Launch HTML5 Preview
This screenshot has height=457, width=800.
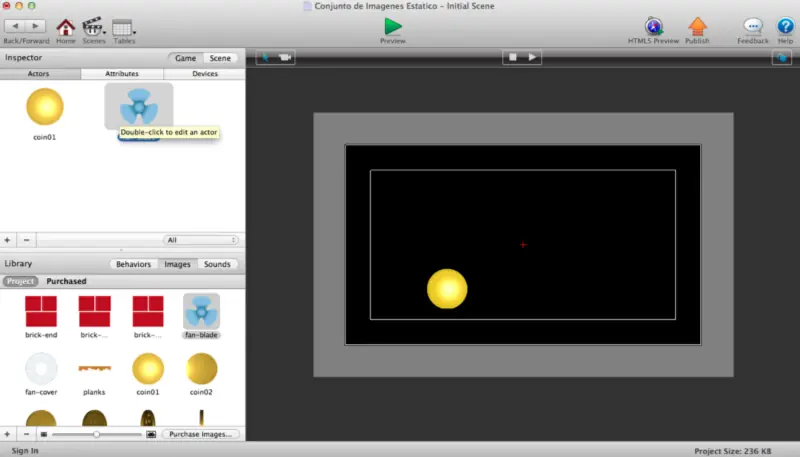point(654,27)
